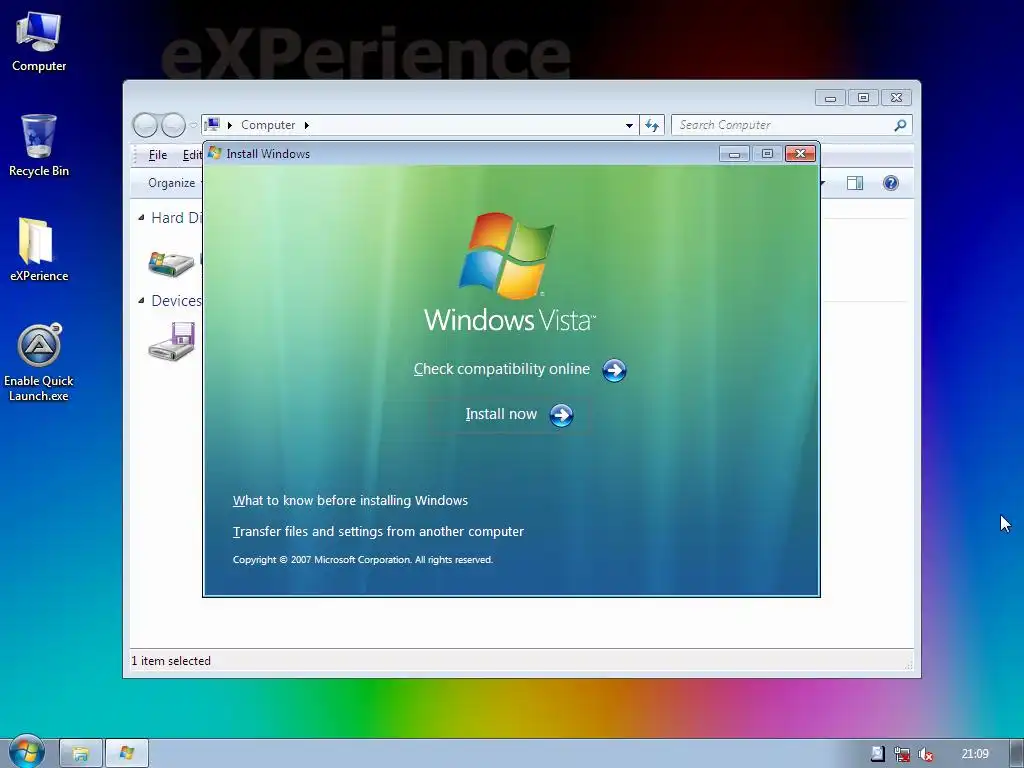Click the taskbar clock showing 21:09
Viewport: 1024px width, 768px height.
(x=974, y=754)
